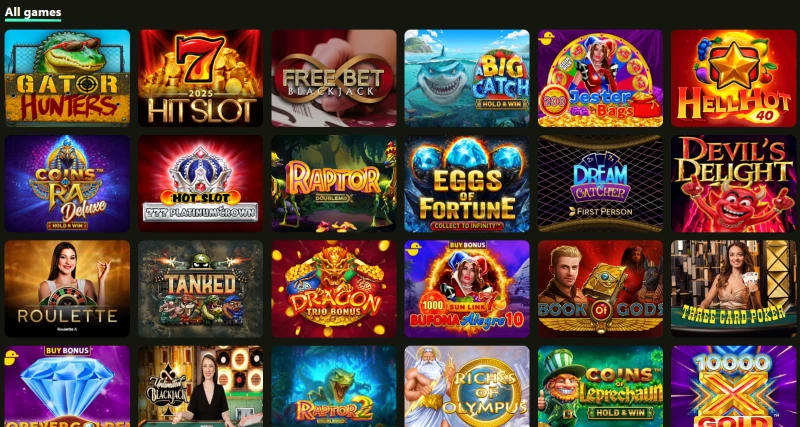The width and height of the screenshot is (800, 427).
Task: Open the Book of Gods slot
Action: pyautogui.click(x=600, y=289)
